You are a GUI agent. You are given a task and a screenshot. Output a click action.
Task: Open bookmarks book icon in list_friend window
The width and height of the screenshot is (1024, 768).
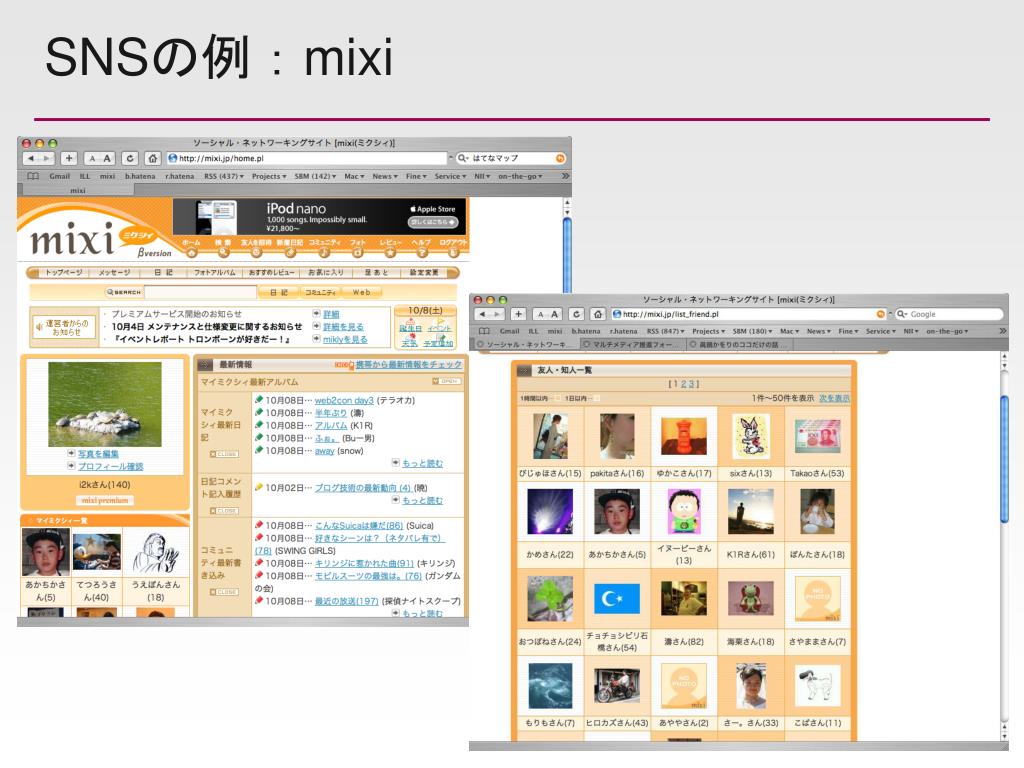484,331
